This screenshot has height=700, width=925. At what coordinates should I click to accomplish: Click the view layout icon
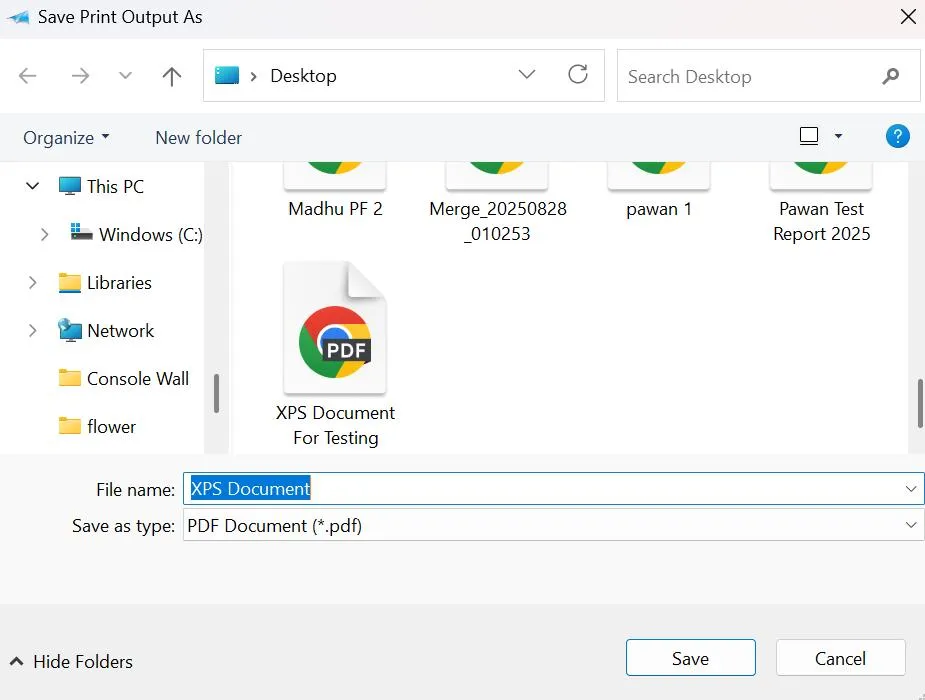coord(809,136)
